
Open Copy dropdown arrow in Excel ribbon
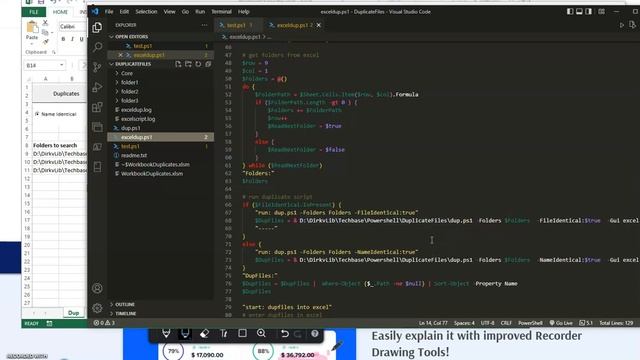tap(52, 32)
